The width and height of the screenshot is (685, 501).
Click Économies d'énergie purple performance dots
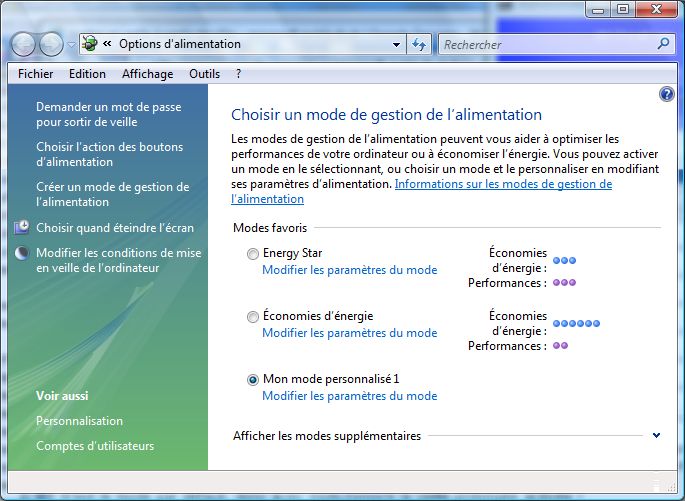[x=560, y=346]
